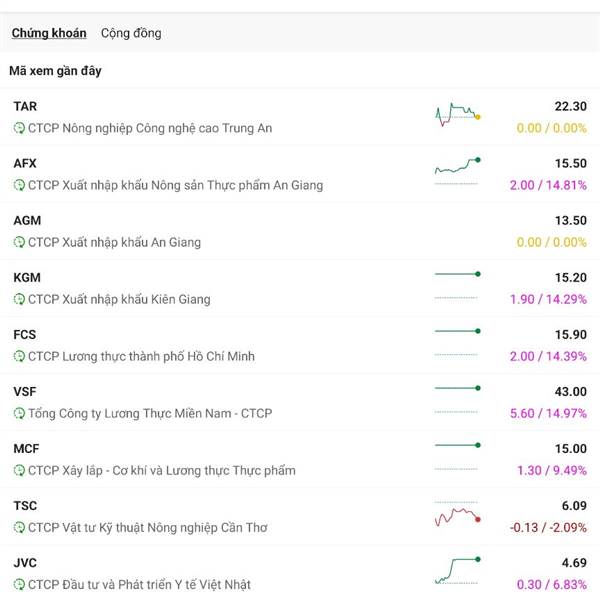Open the AGM stock code

27,220
